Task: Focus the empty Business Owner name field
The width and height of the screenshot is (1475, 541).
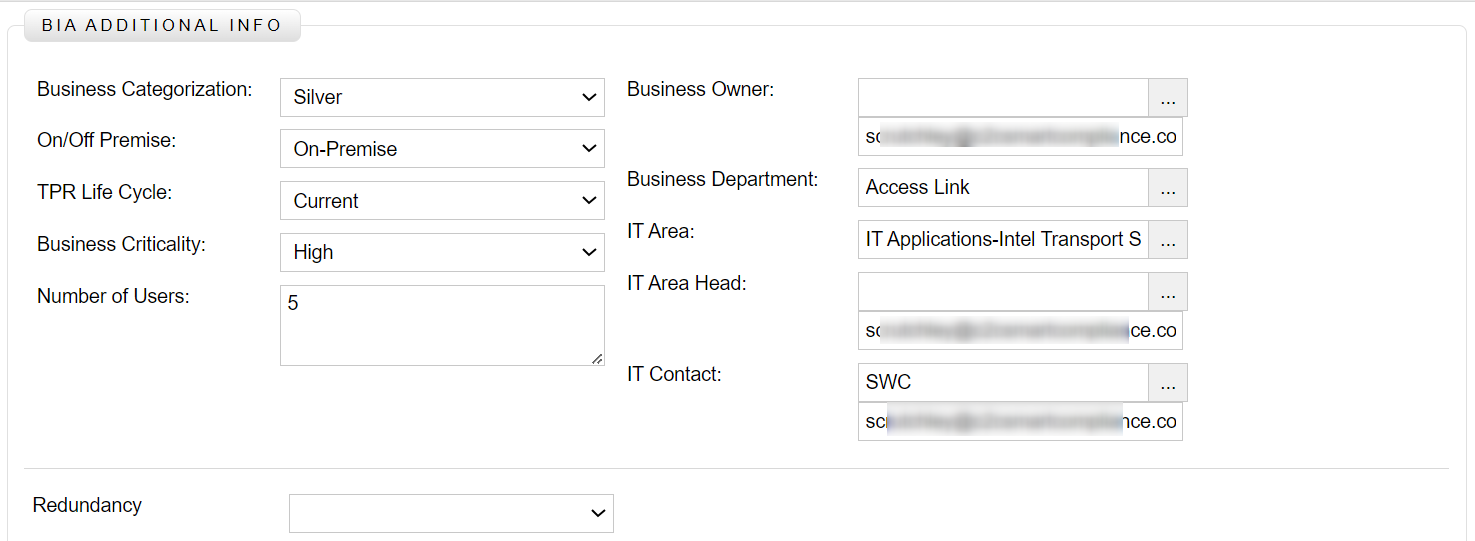Action: (x=1003, y=98)
